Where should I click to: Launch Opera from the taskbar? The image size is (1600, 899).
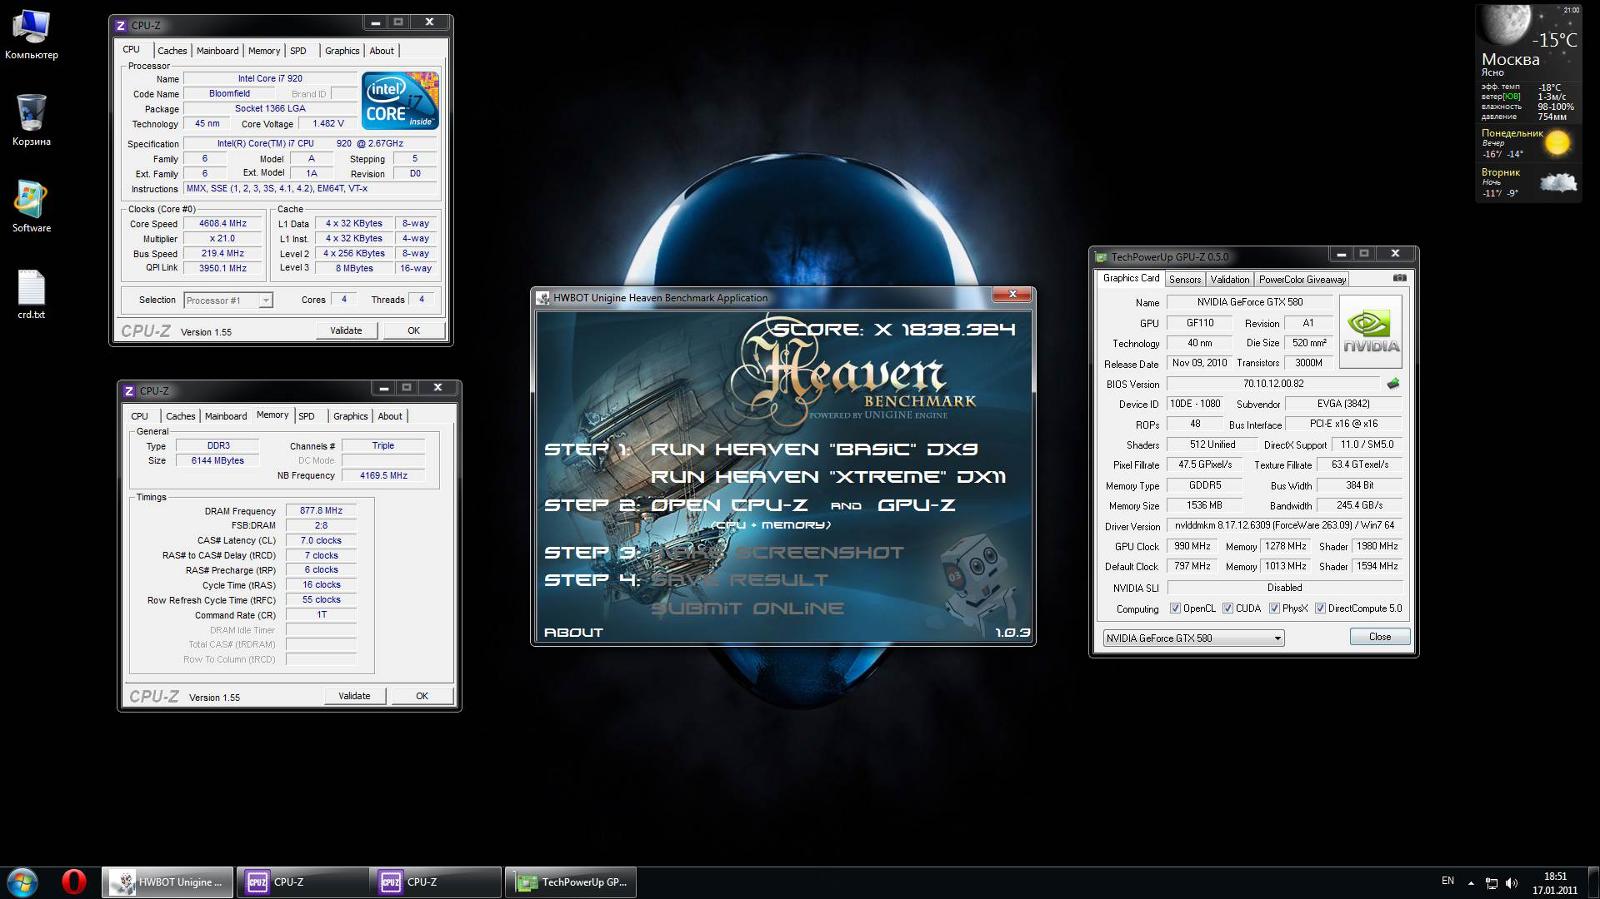point(73,882)
